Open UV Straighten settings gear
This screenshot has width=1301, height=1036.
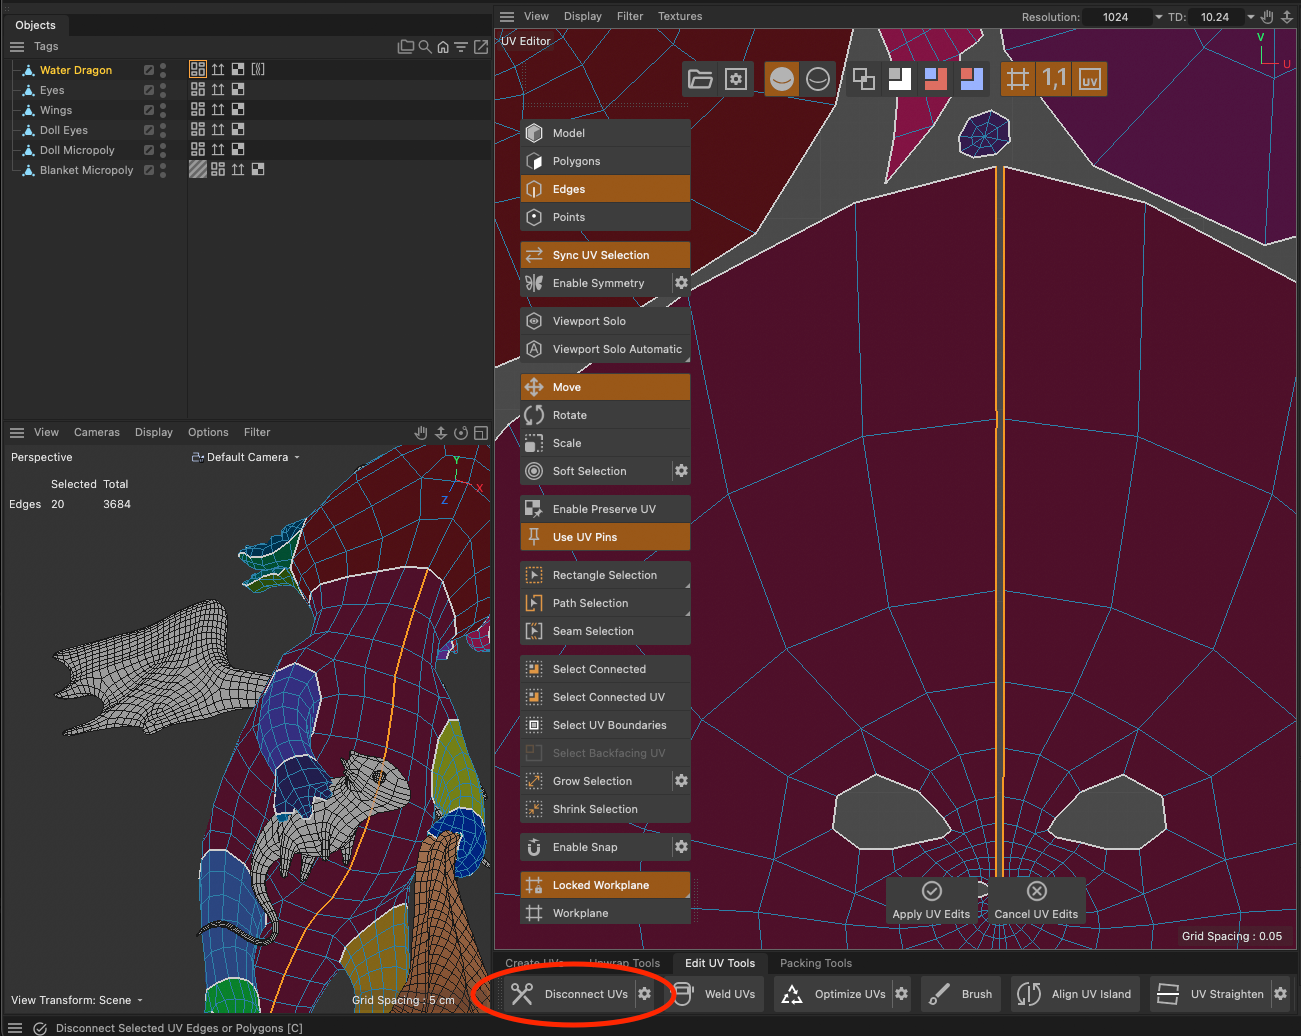(x=1280, y=994)
